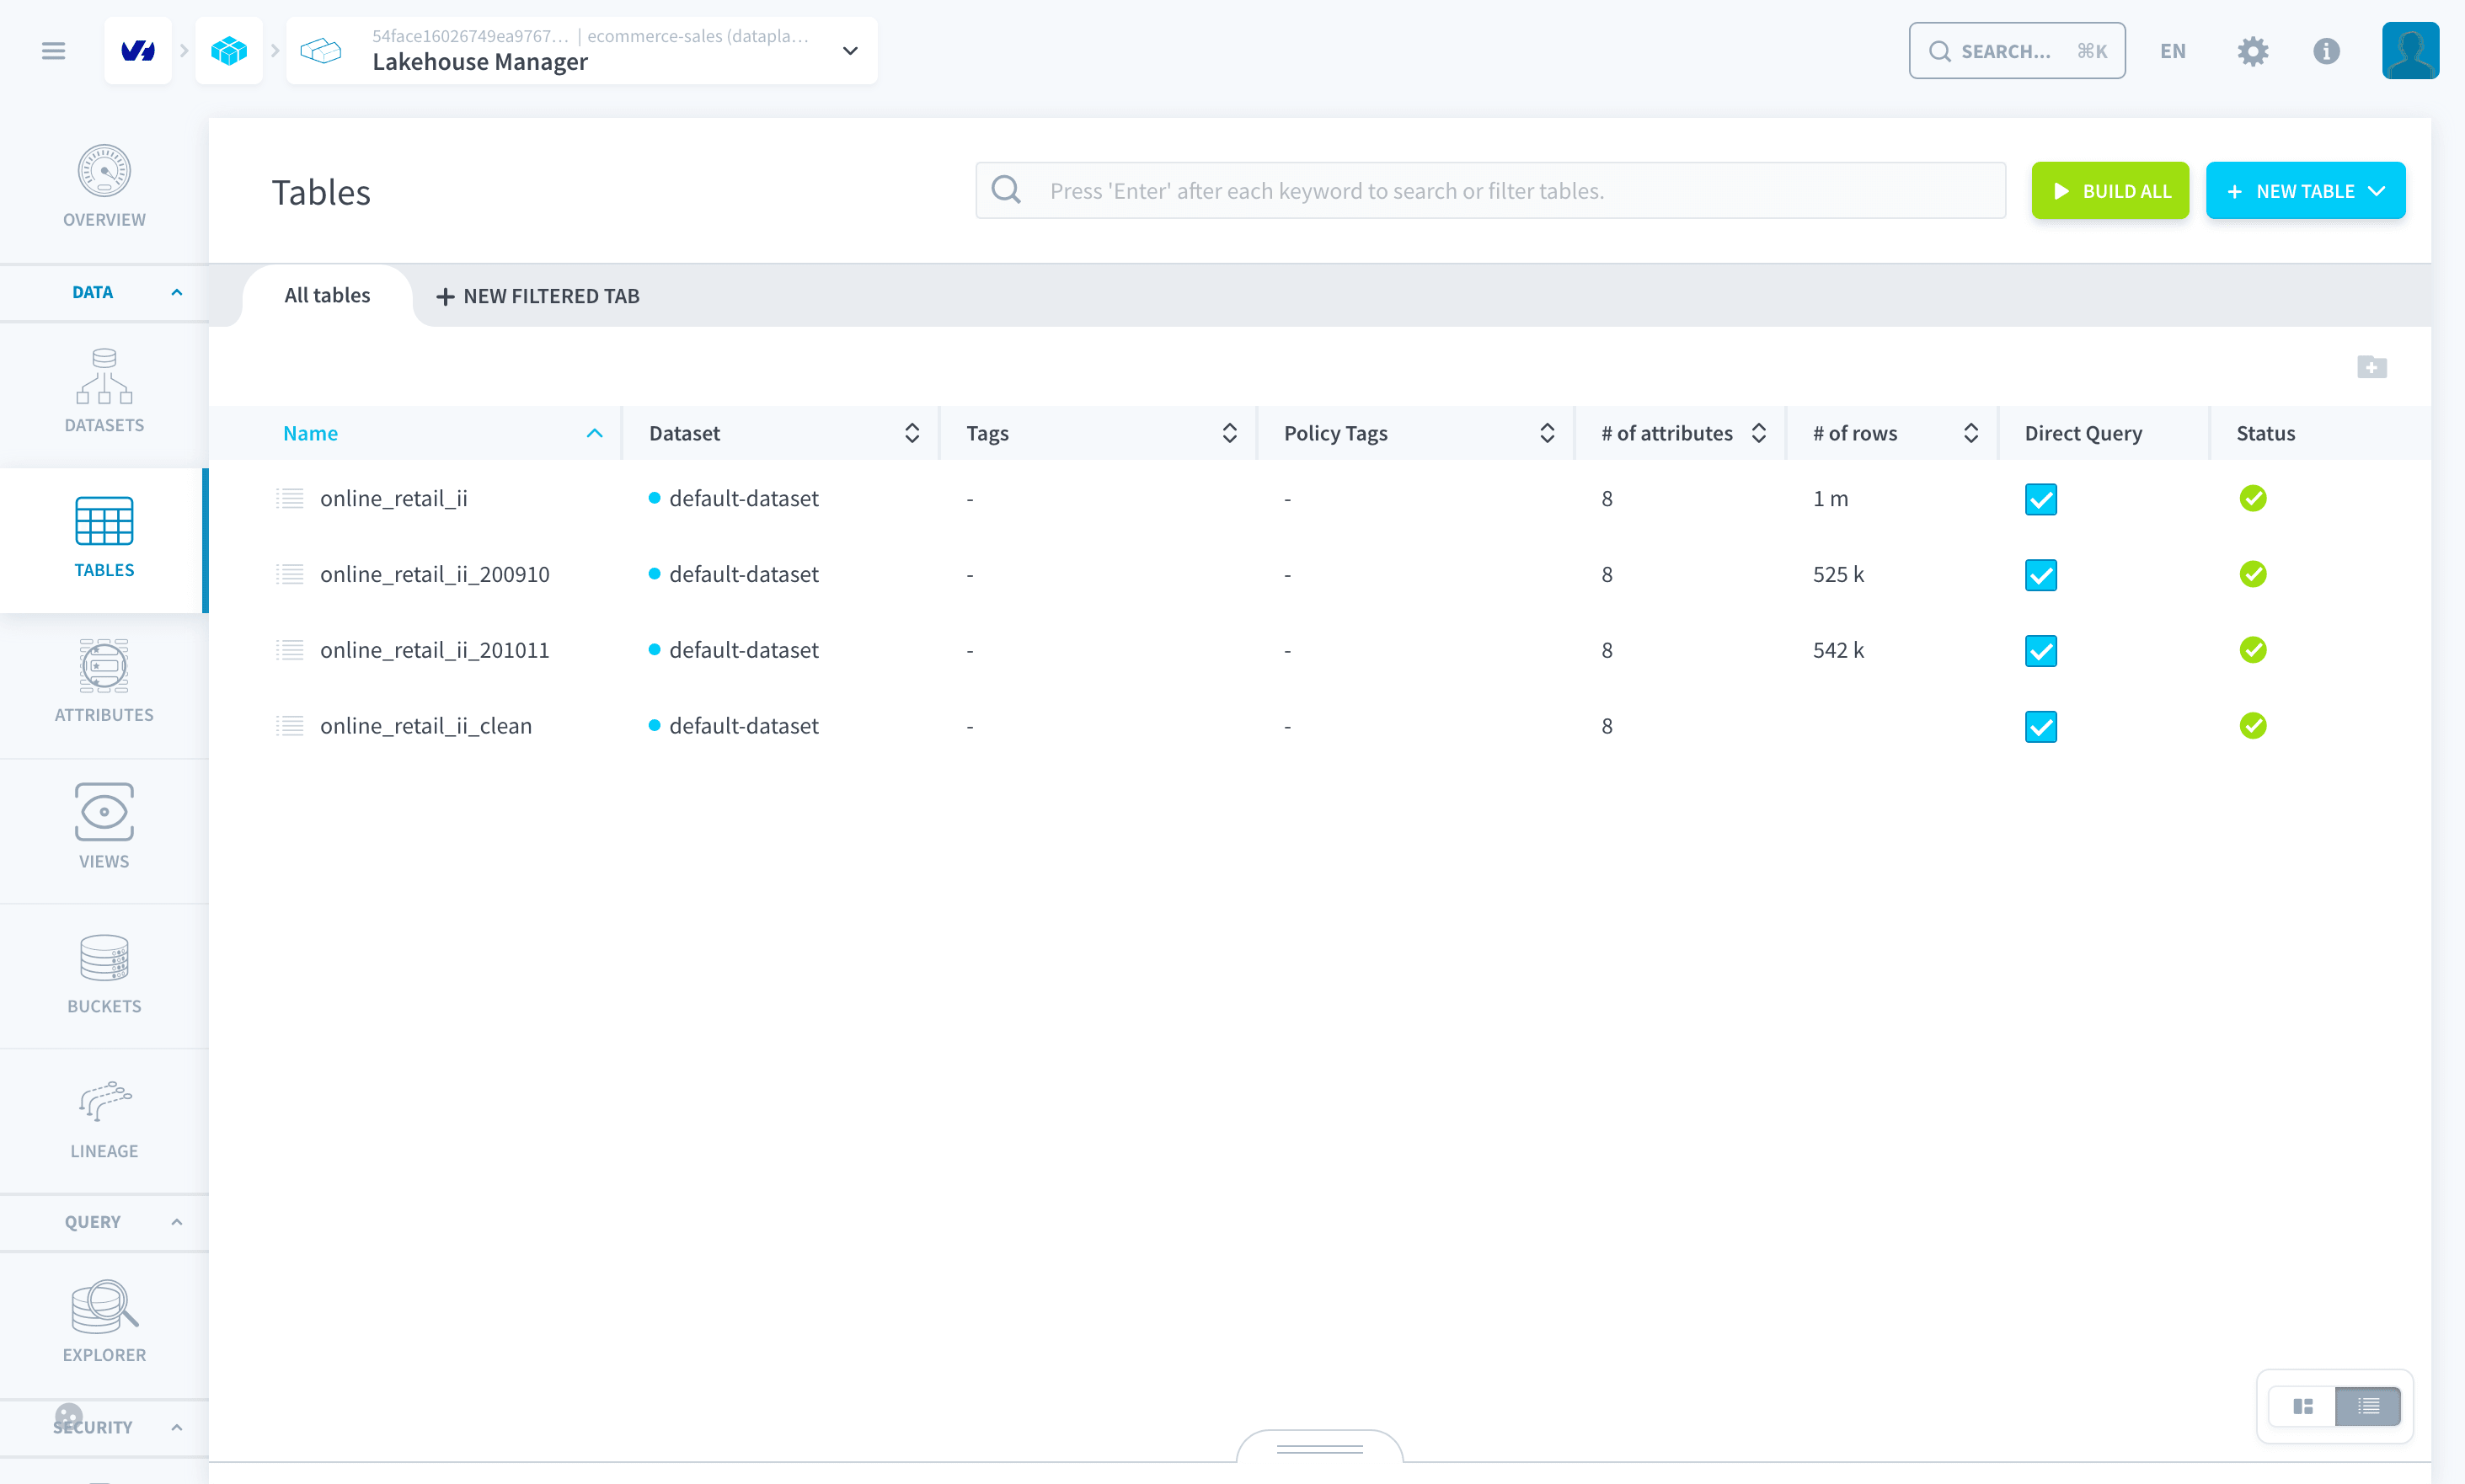The image size is (2465, 1484).
Task: Switch to card grid view
Action: pyautogui.click(x=2303, y=1406)
